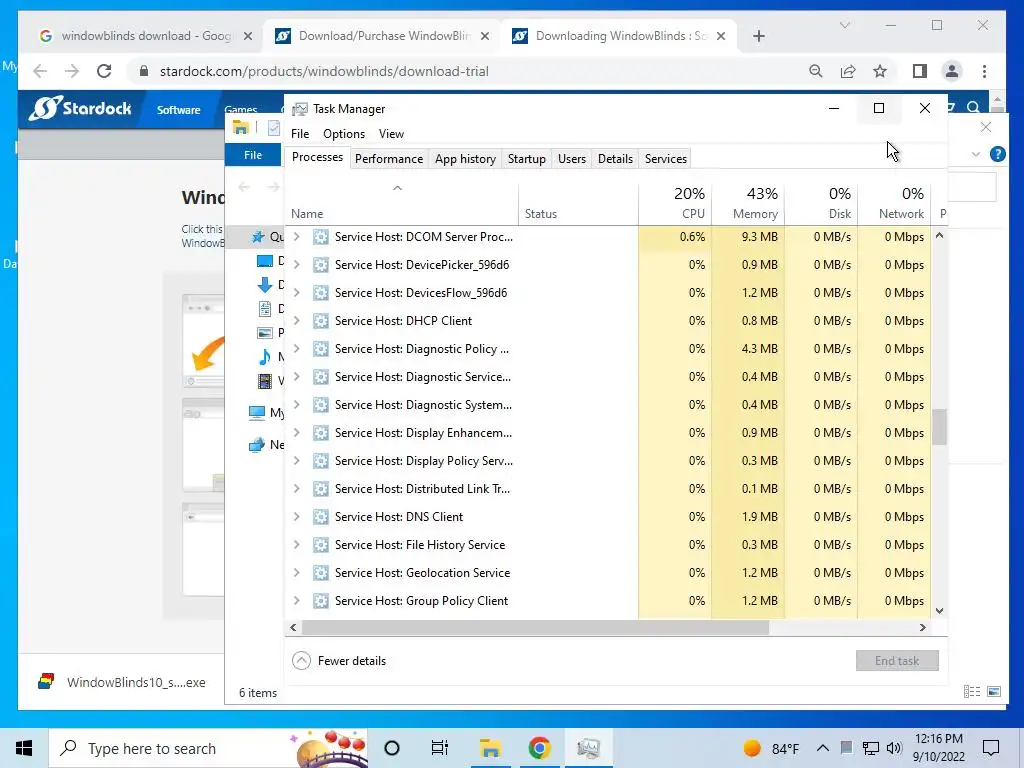Expand Service Host: File History Service row

point(296,545)
